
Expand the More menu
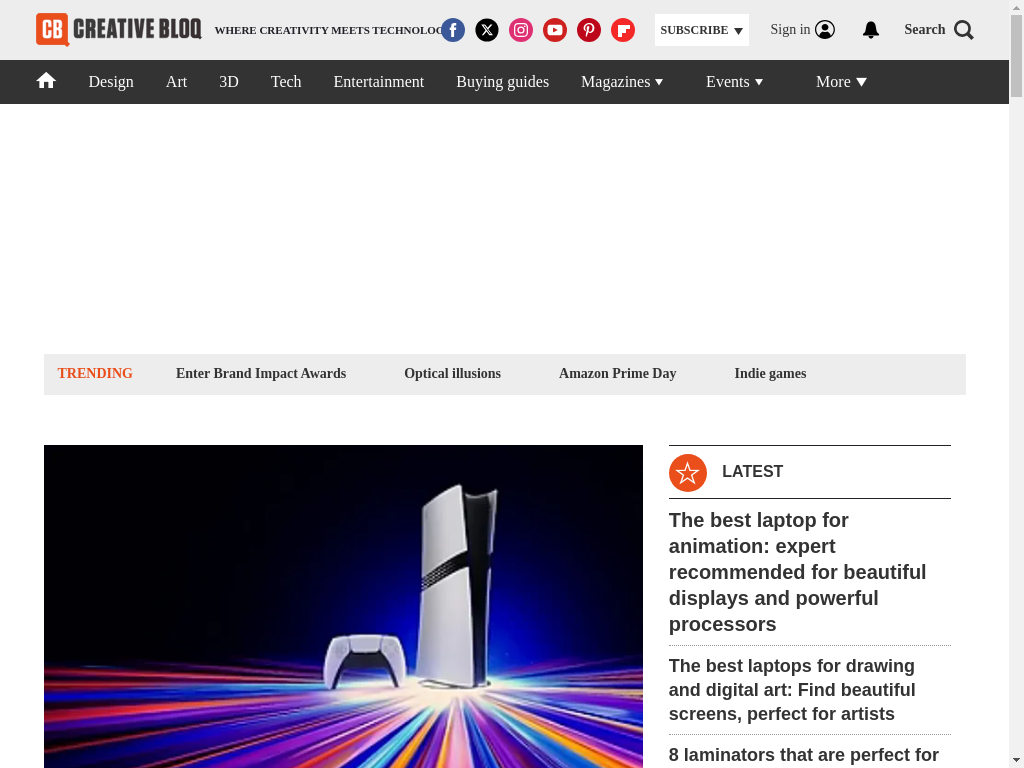(841, 82)
